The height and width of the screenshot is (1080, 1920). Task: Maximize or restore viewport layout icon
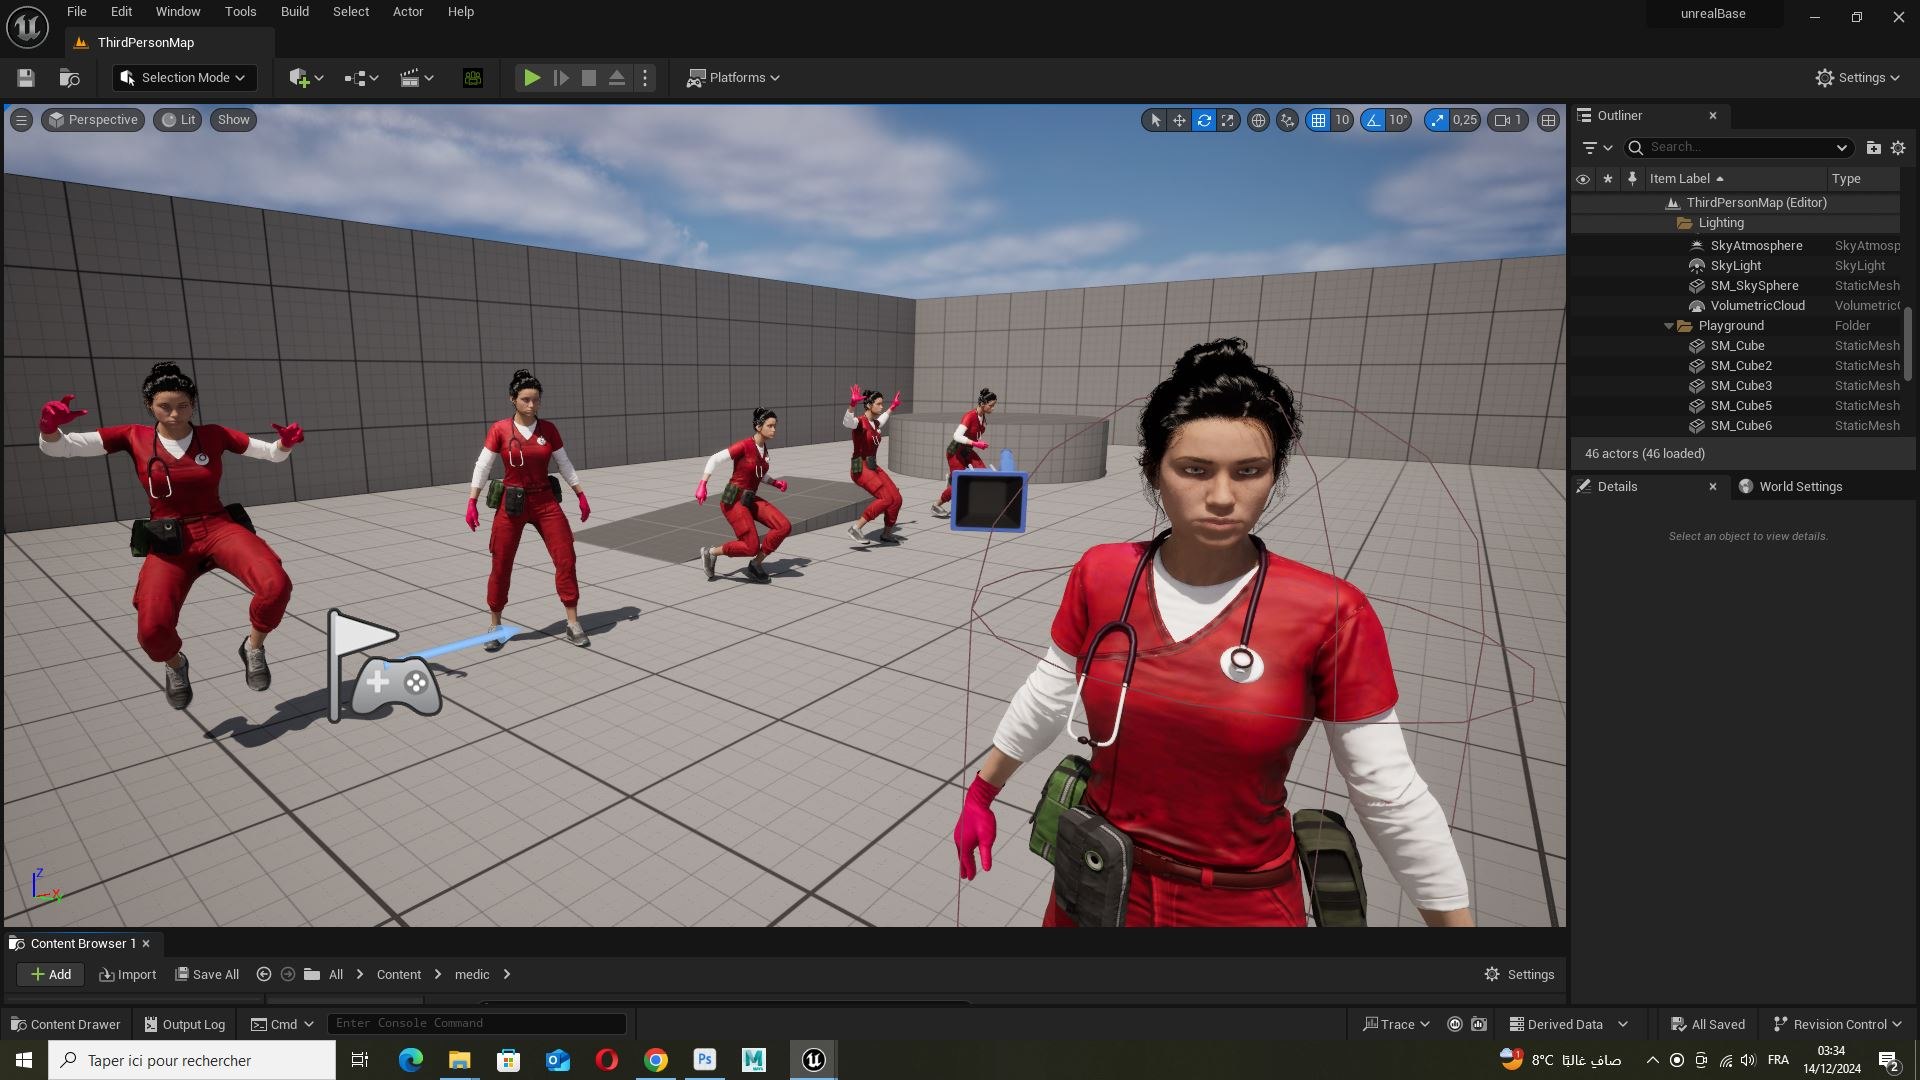coord(1548,120)
